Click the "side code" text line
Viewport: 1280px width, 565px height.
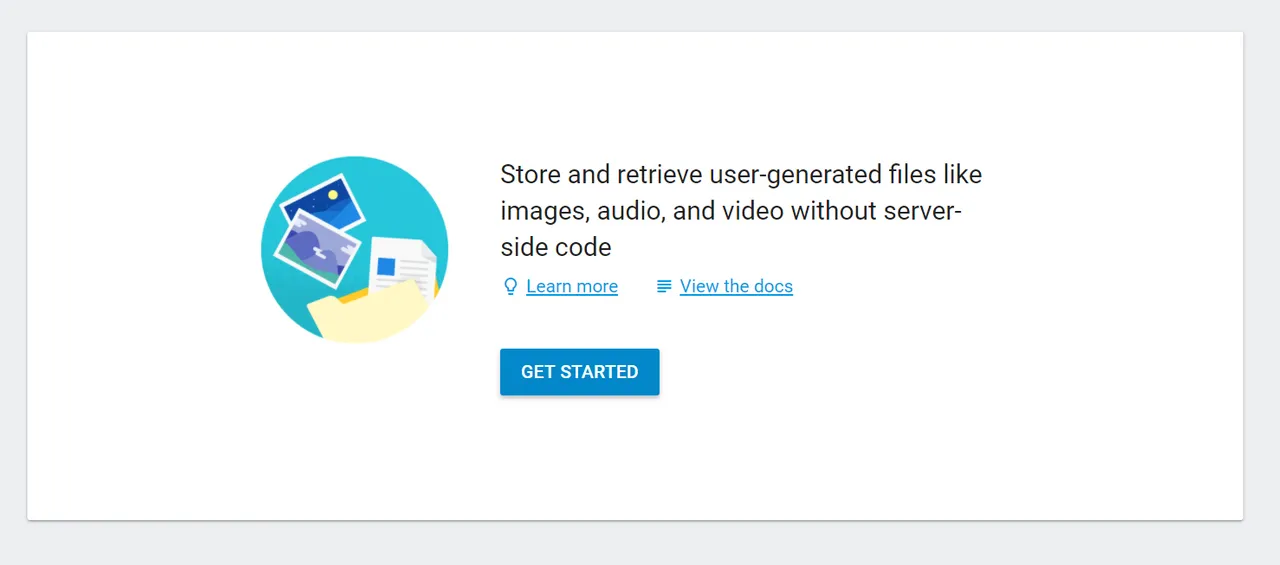tap(555, 247)
